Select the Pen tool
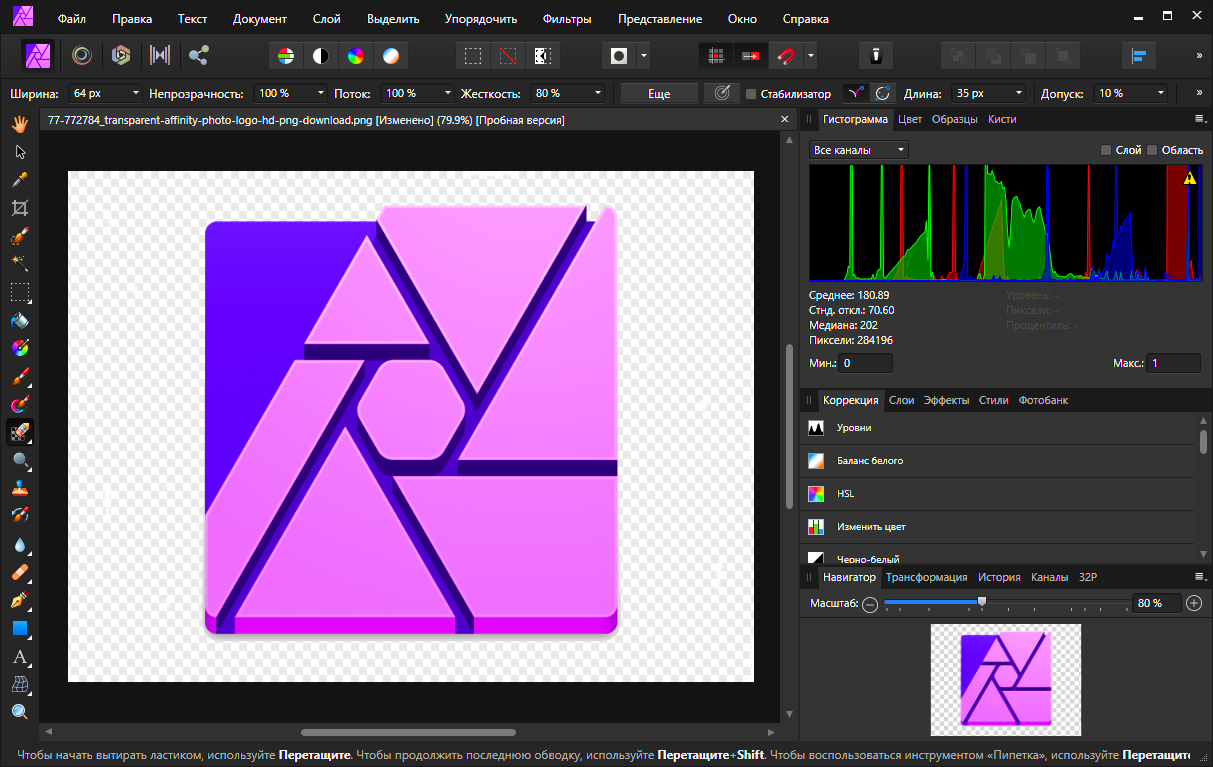The height and width of the screenshot is (767, 1213). click(x=19, y=601)
